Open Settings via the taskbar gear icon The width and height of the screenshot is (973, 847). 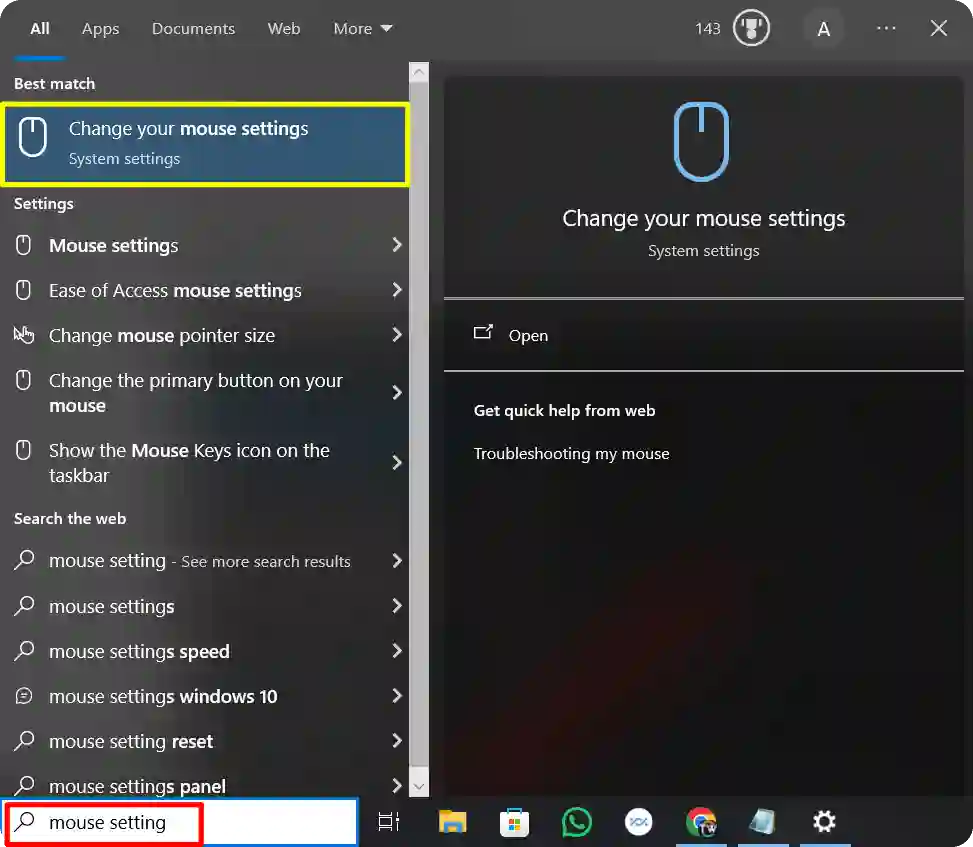(824, 822)
